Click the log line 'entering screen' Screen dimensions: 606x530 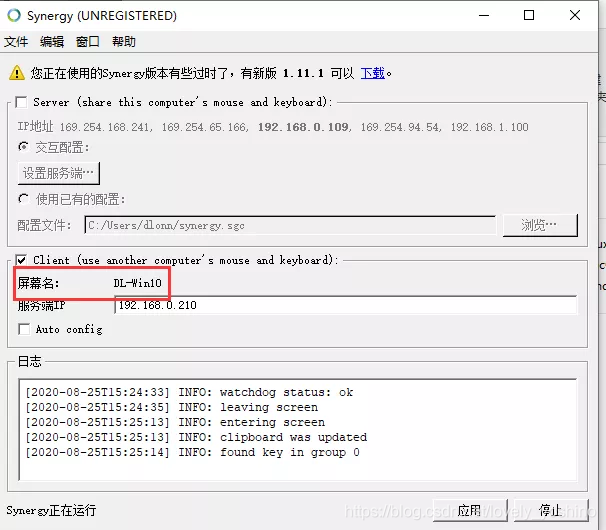coord(175,423)
